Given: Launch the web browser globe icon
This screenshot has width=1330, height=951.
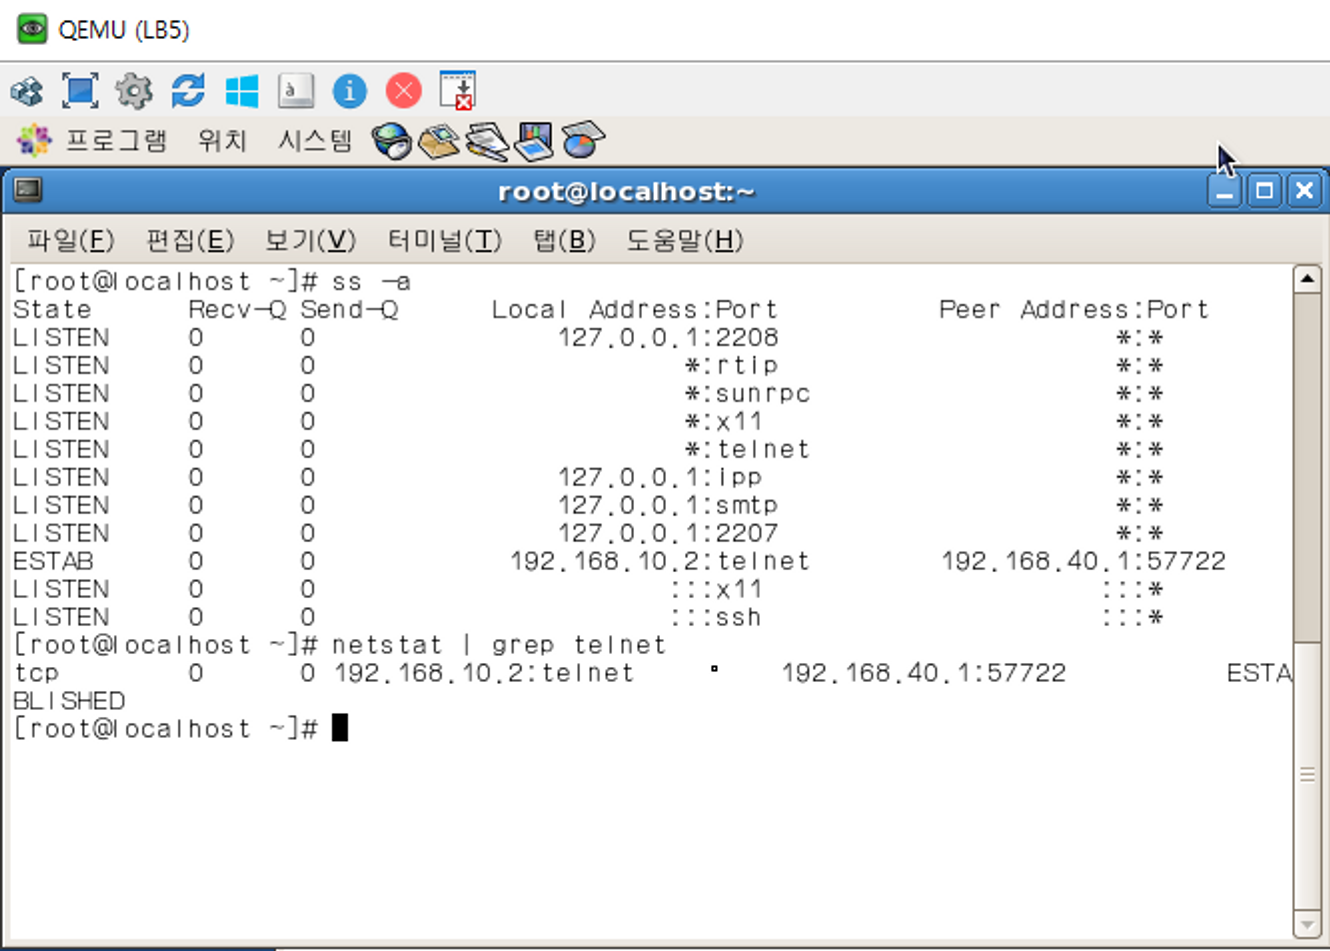Looking at the screenshot, I should pyautogui.click(x=392, y=141).
